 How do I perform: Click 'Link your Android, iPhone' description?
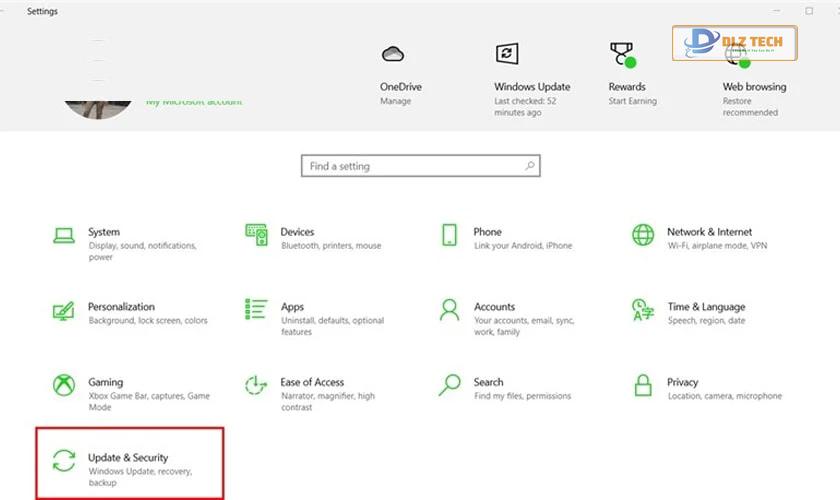(x=523, y=245)
